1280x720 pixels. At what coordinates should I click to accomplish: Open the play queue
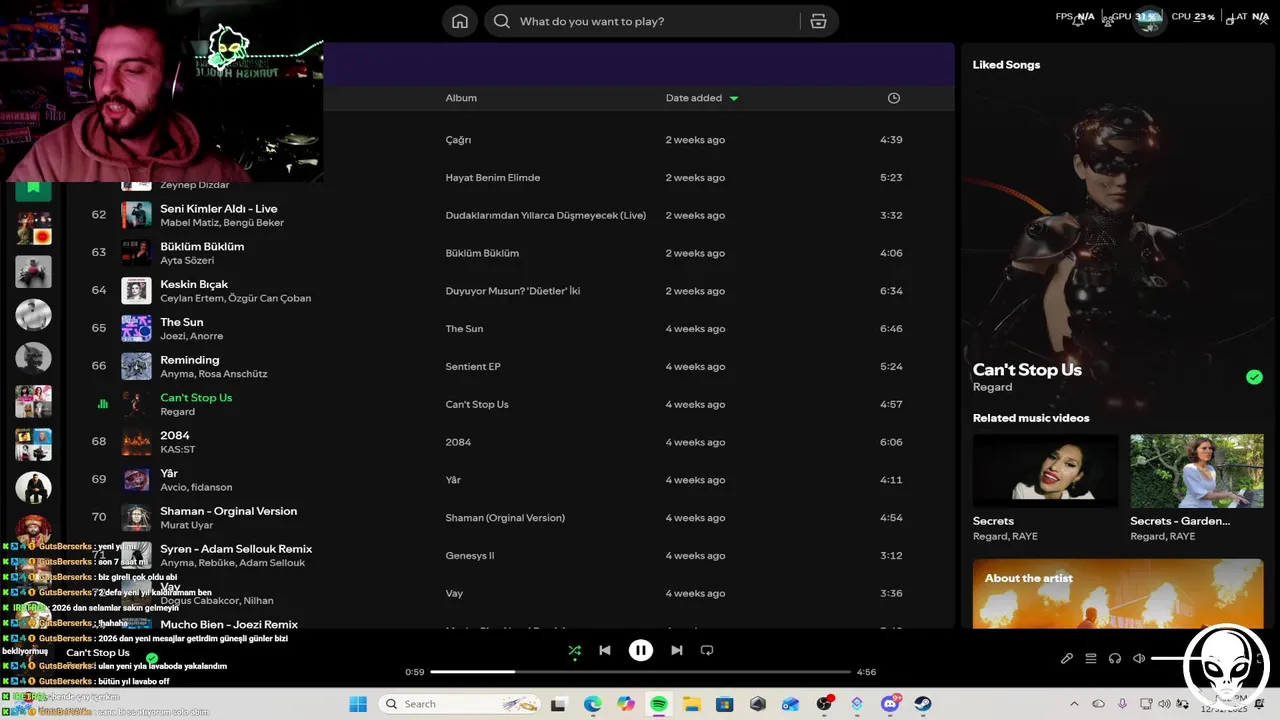[1091, 658]
